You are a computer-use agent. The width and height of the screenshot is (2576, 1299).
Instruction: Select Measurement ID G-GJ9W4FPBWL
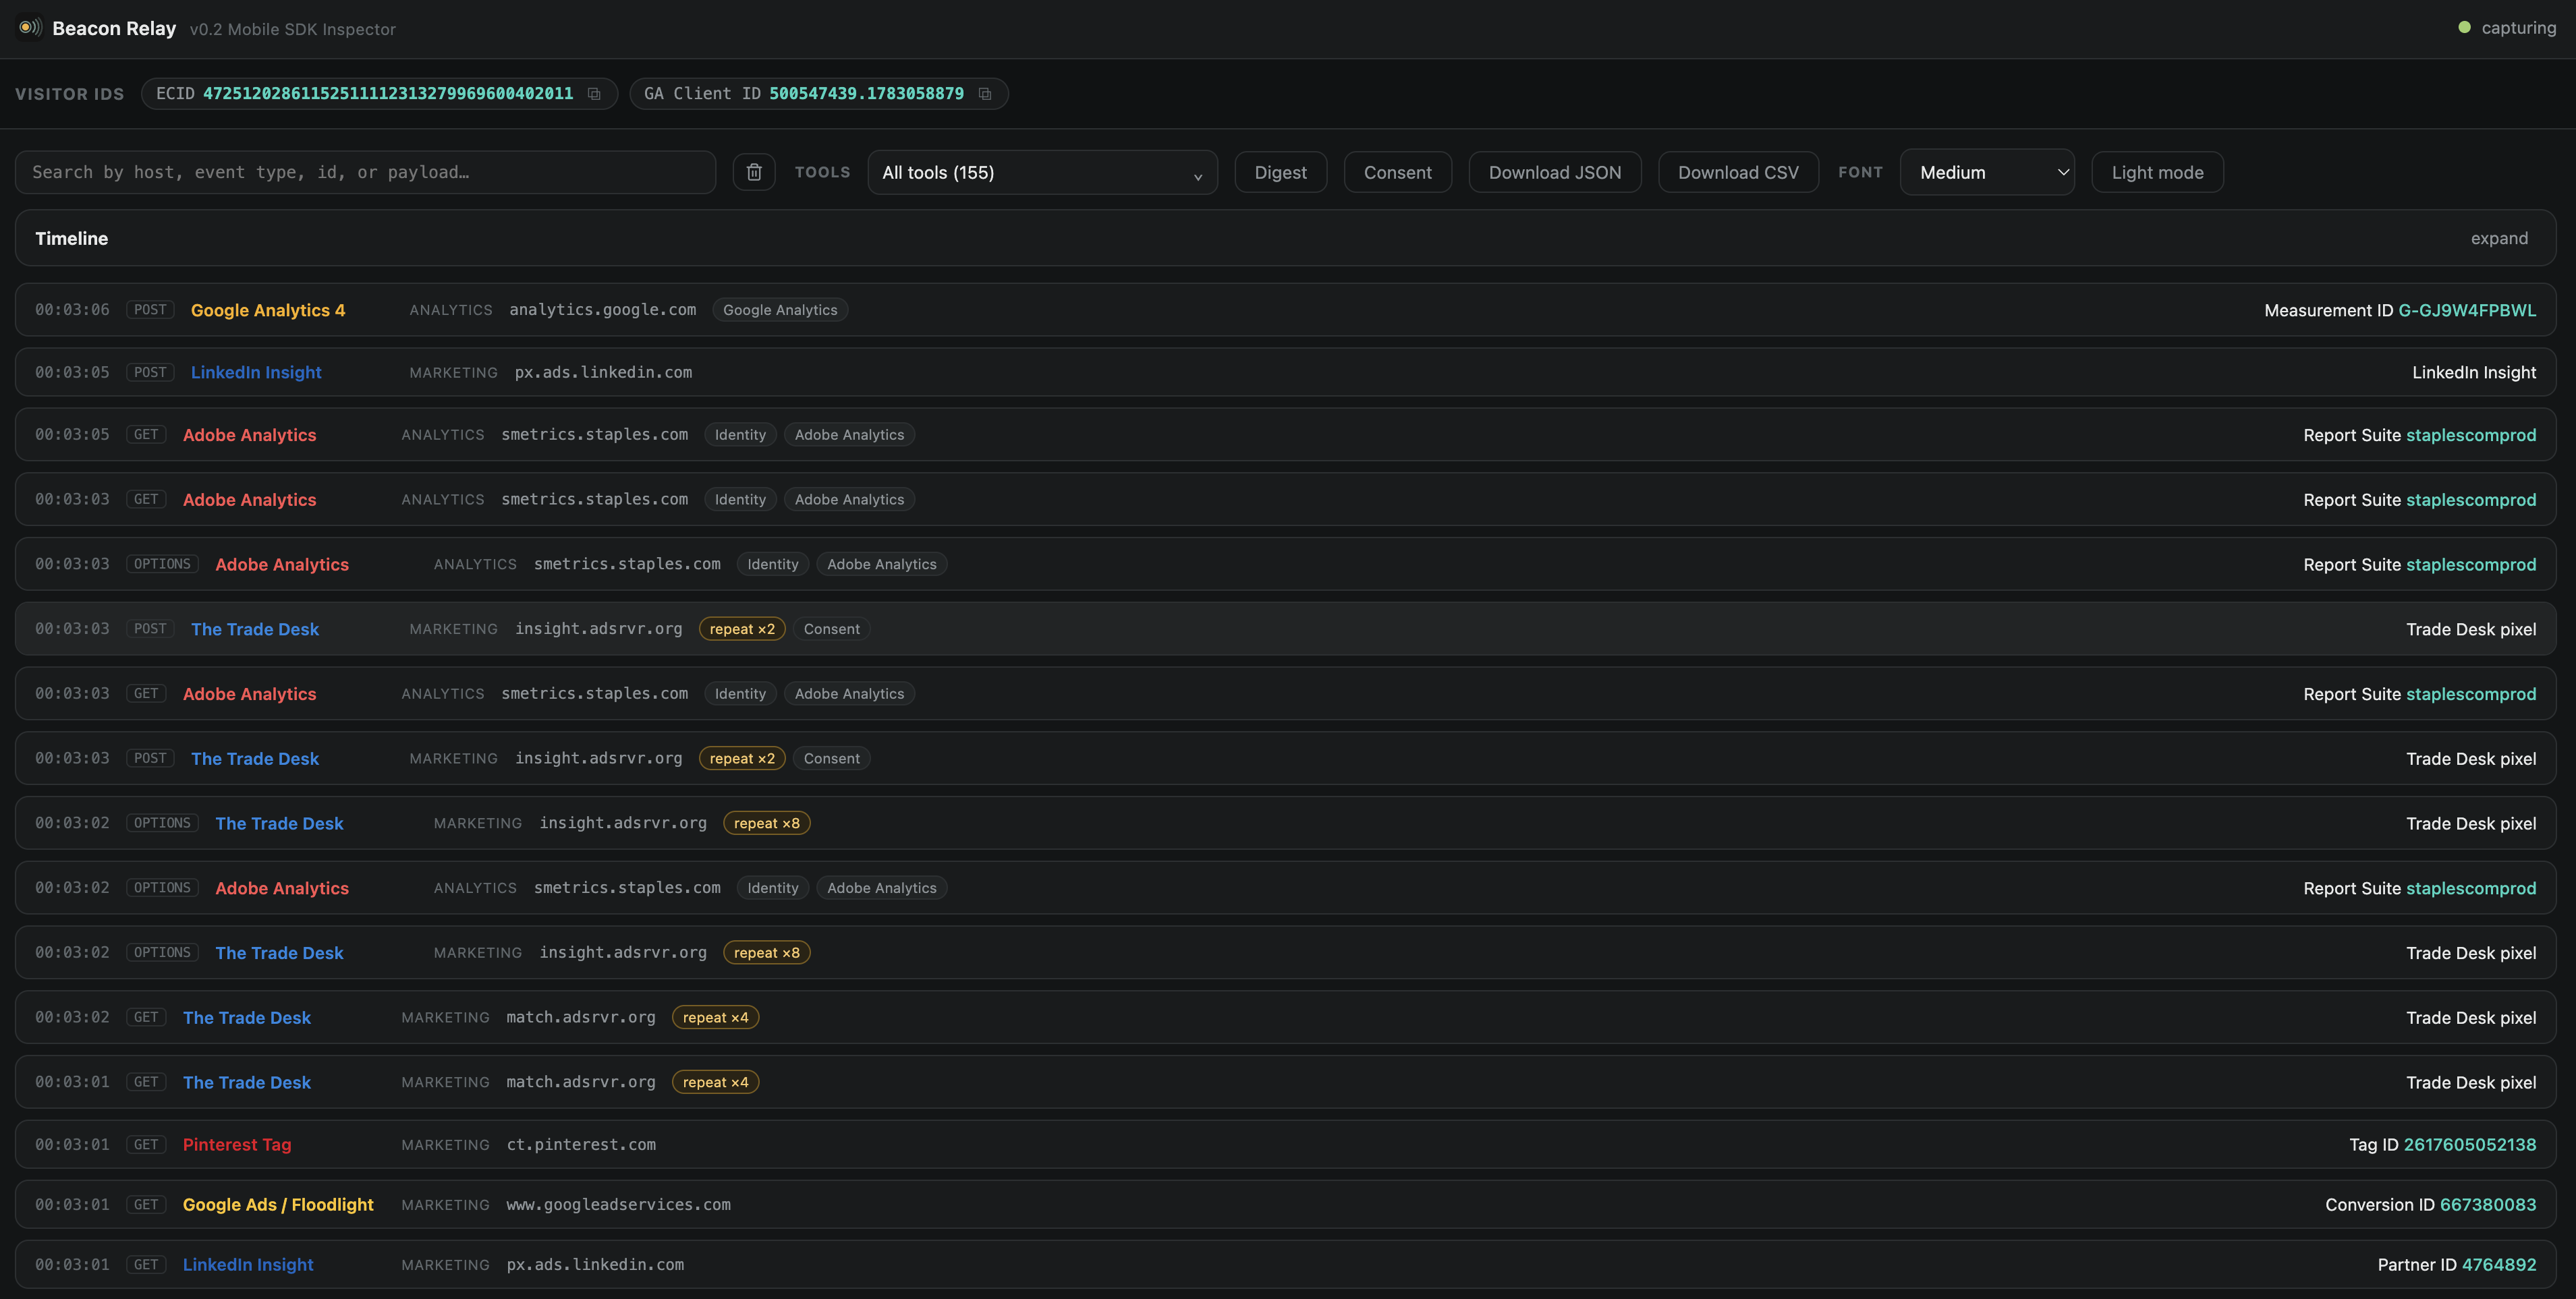tap(2467, 310)
